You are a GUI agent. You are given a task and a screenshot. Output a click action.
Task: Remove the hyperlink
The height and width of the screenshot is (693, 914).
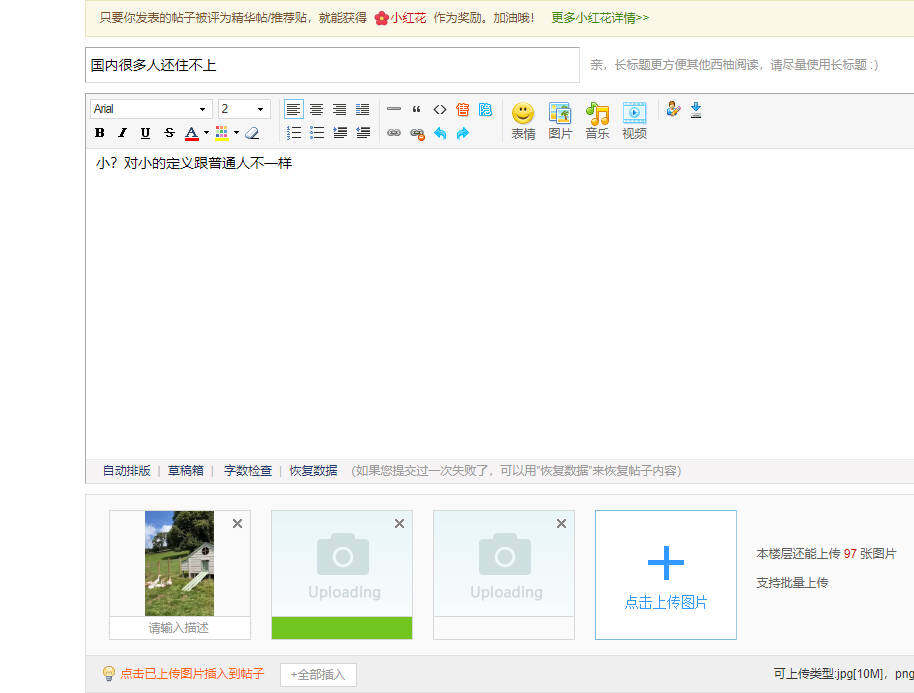417,133
